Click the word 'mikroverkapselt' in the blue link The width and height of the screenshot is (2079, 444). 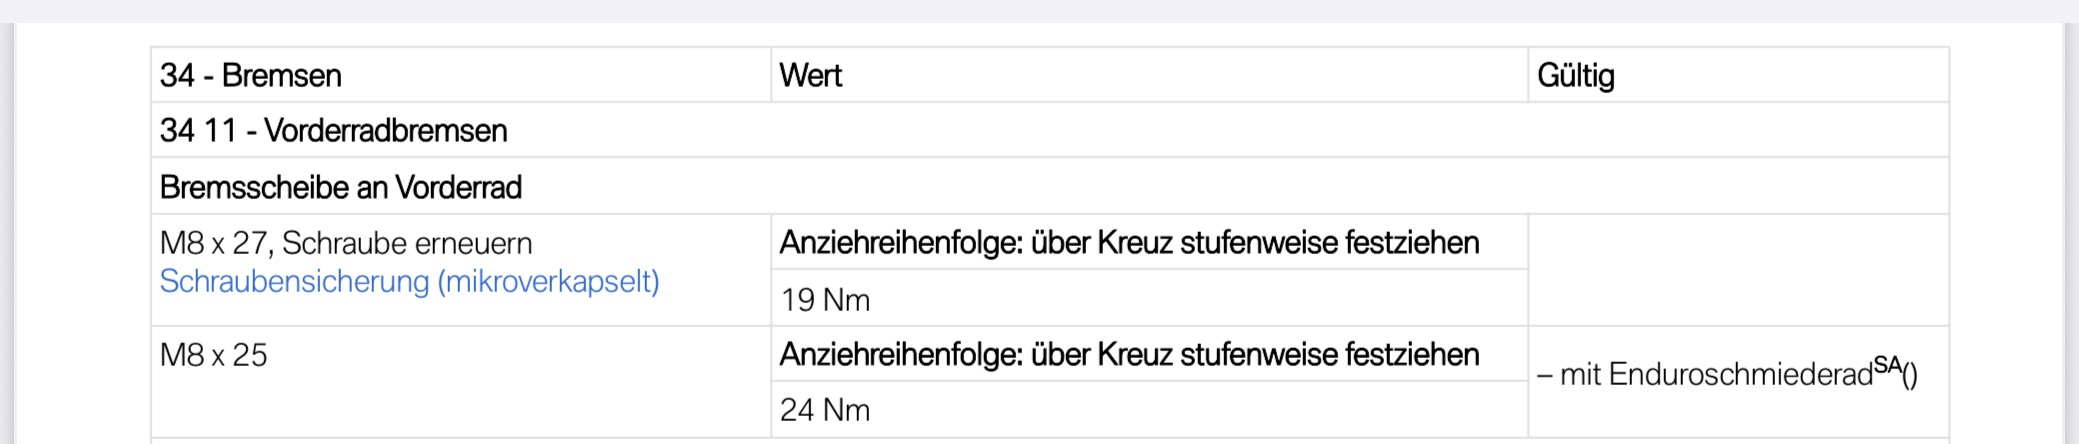(547, 282)
